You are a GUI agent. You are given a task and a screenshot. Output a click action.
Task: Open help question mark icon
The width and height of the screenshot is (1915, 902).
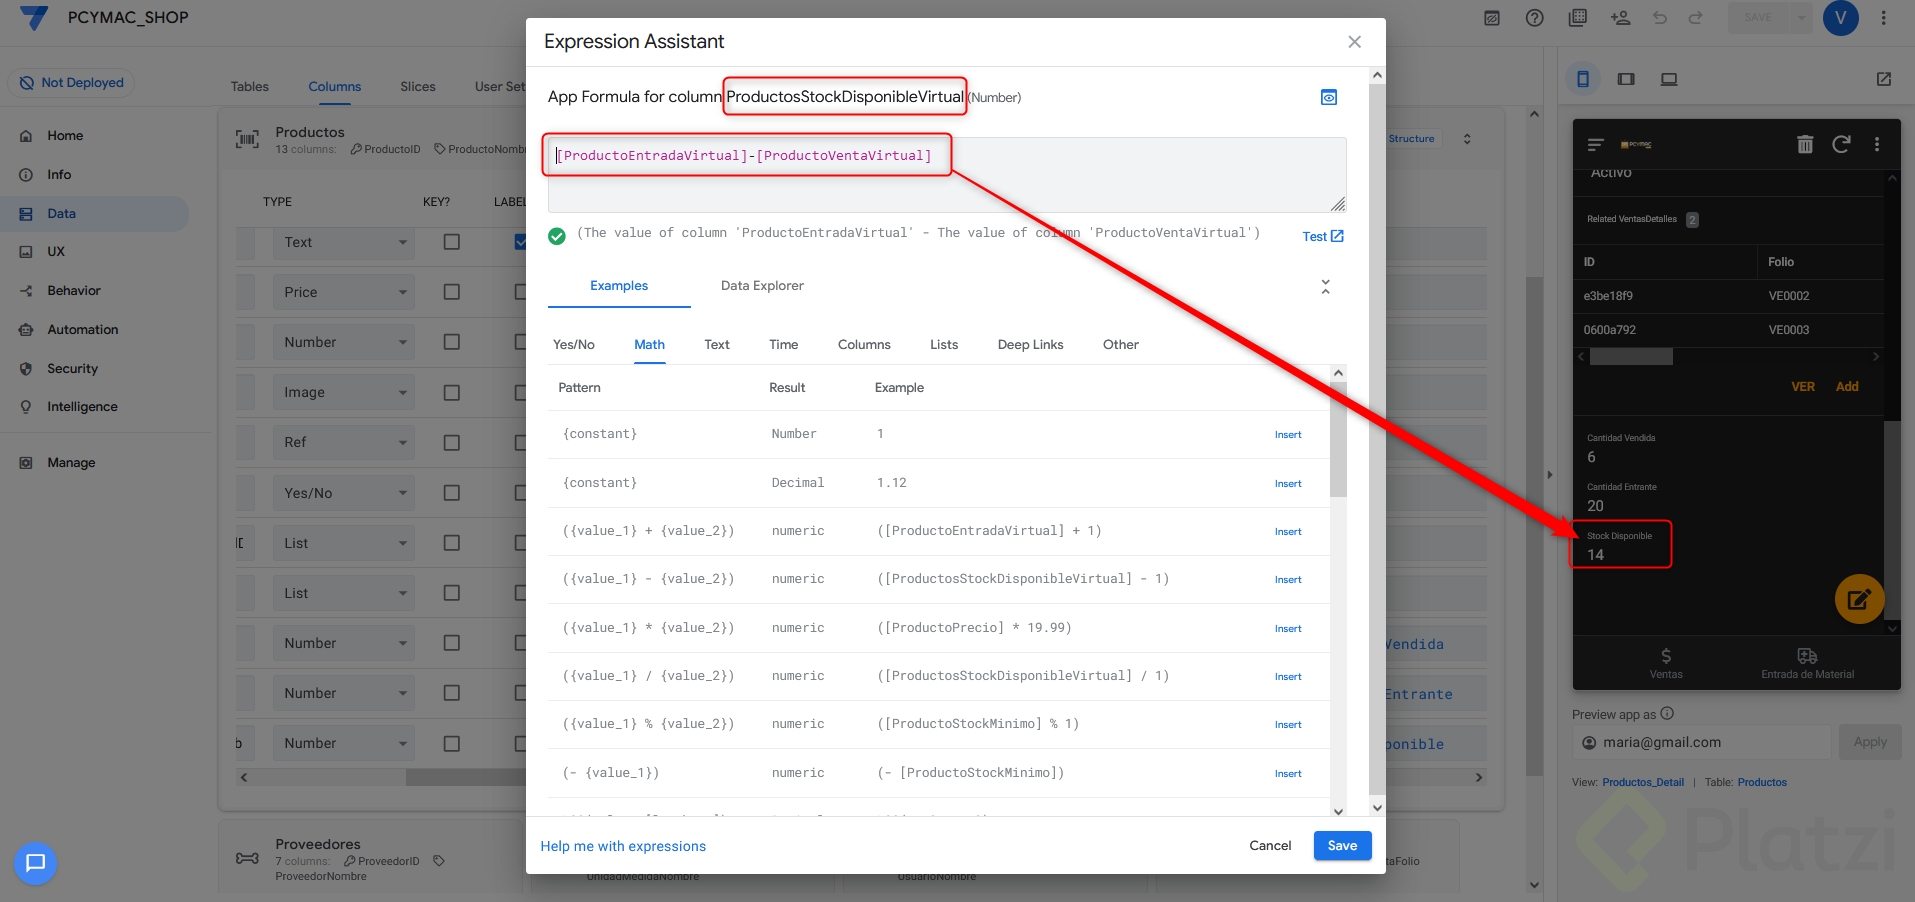tap(1534, 18)
